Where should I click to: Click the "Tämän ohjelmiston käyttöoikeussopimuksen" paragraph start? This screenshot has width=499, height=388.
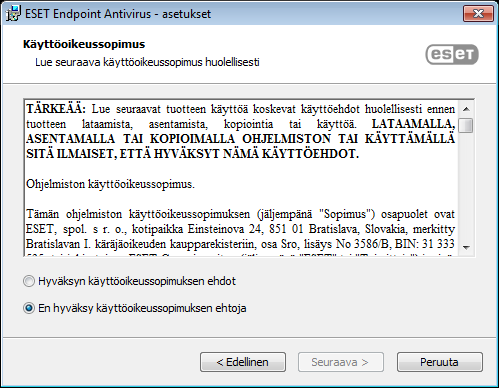[x=138, y=214]
